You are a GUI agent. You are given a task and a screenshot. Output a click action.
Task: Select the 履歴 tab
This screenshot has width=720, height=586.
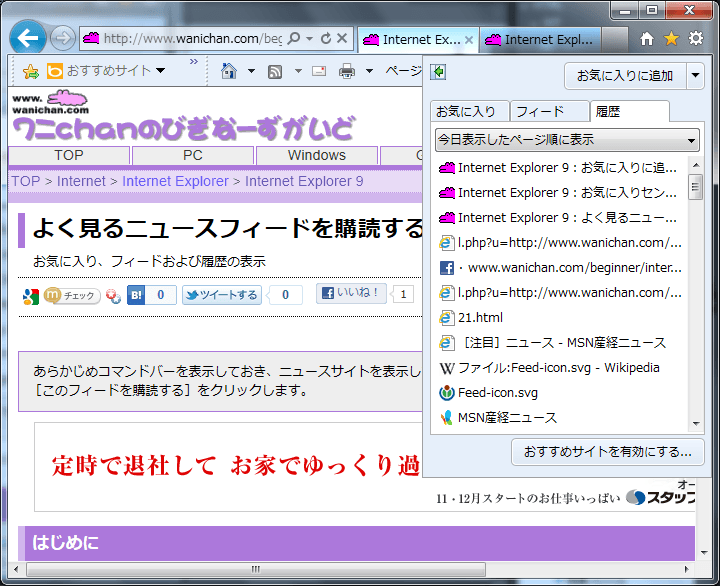click(629, 111)
